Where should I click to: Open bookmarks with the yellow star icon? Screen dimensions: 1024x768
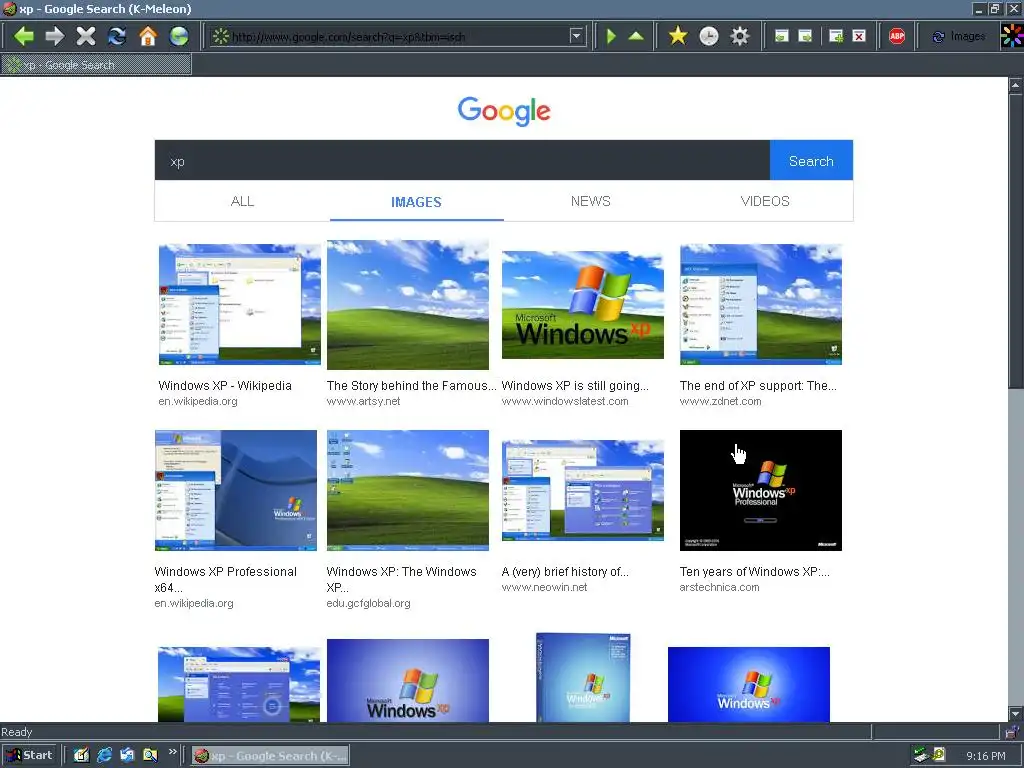678,36
